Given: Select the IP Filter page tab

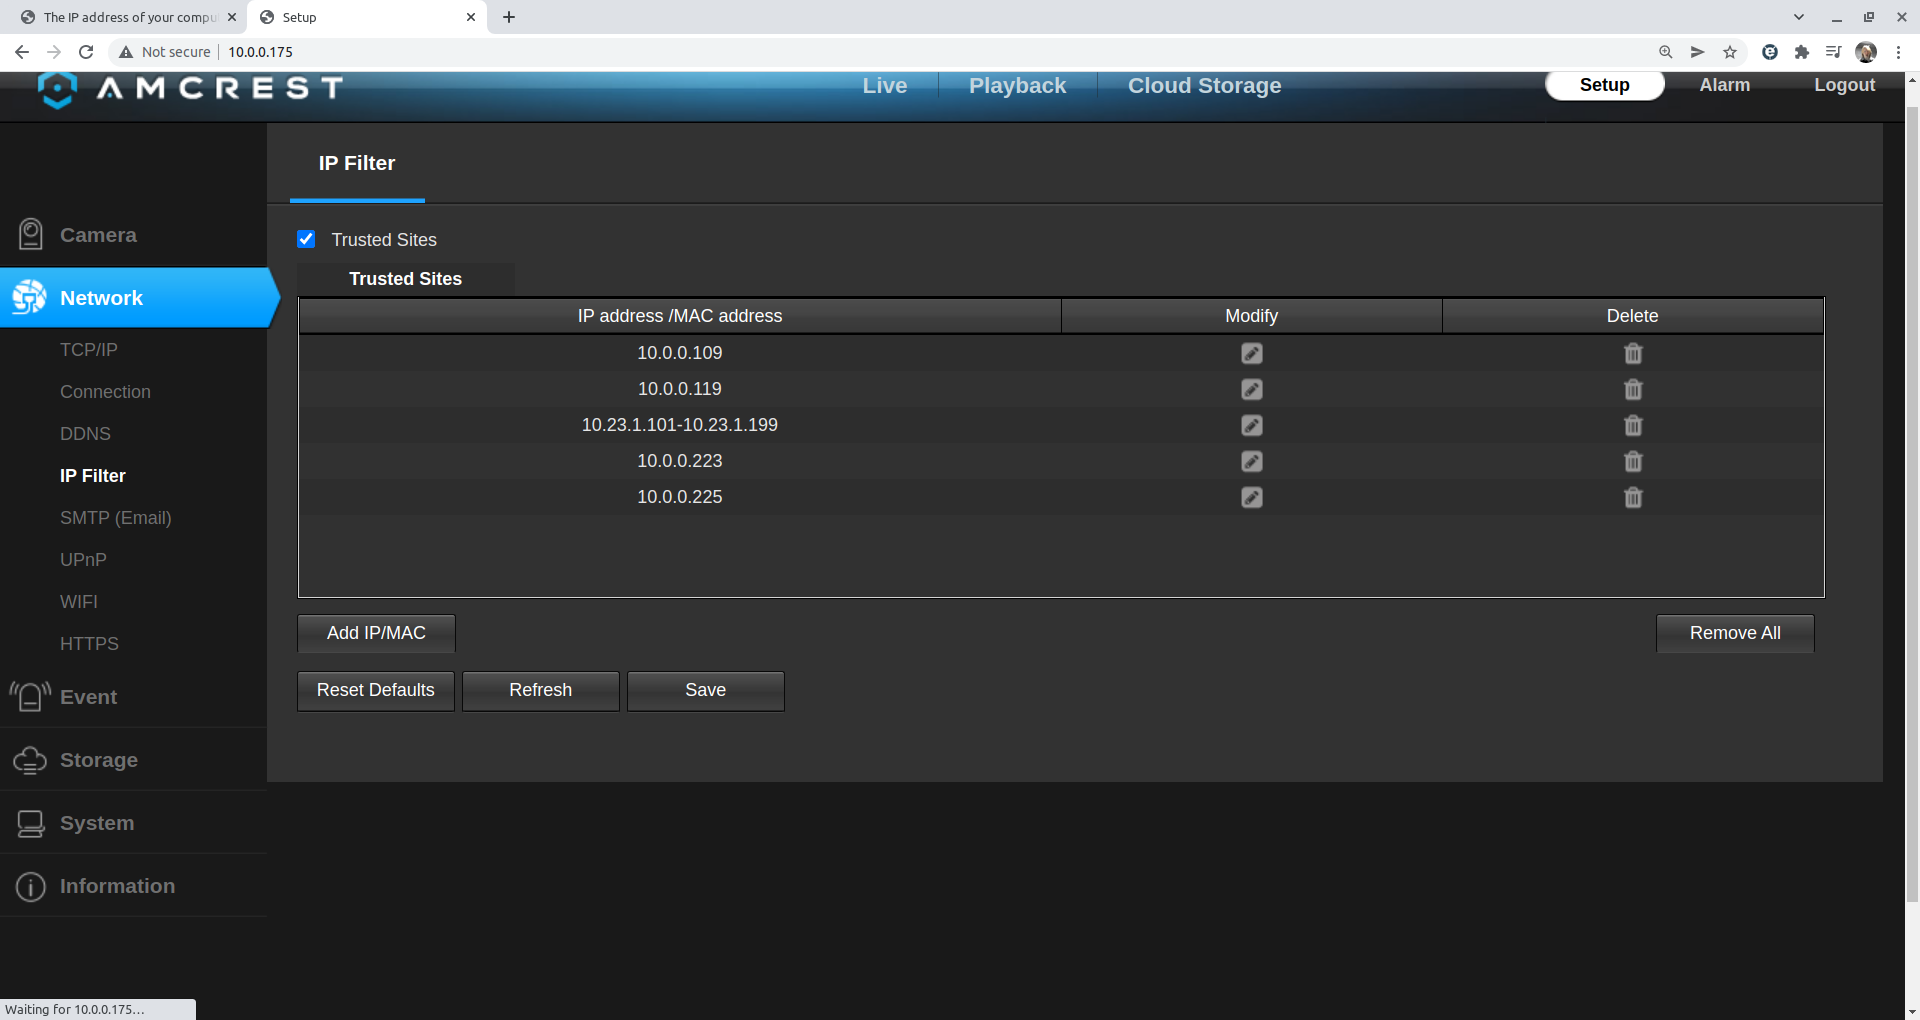Looking at the screenshot, I should click(x=357, y=163).
